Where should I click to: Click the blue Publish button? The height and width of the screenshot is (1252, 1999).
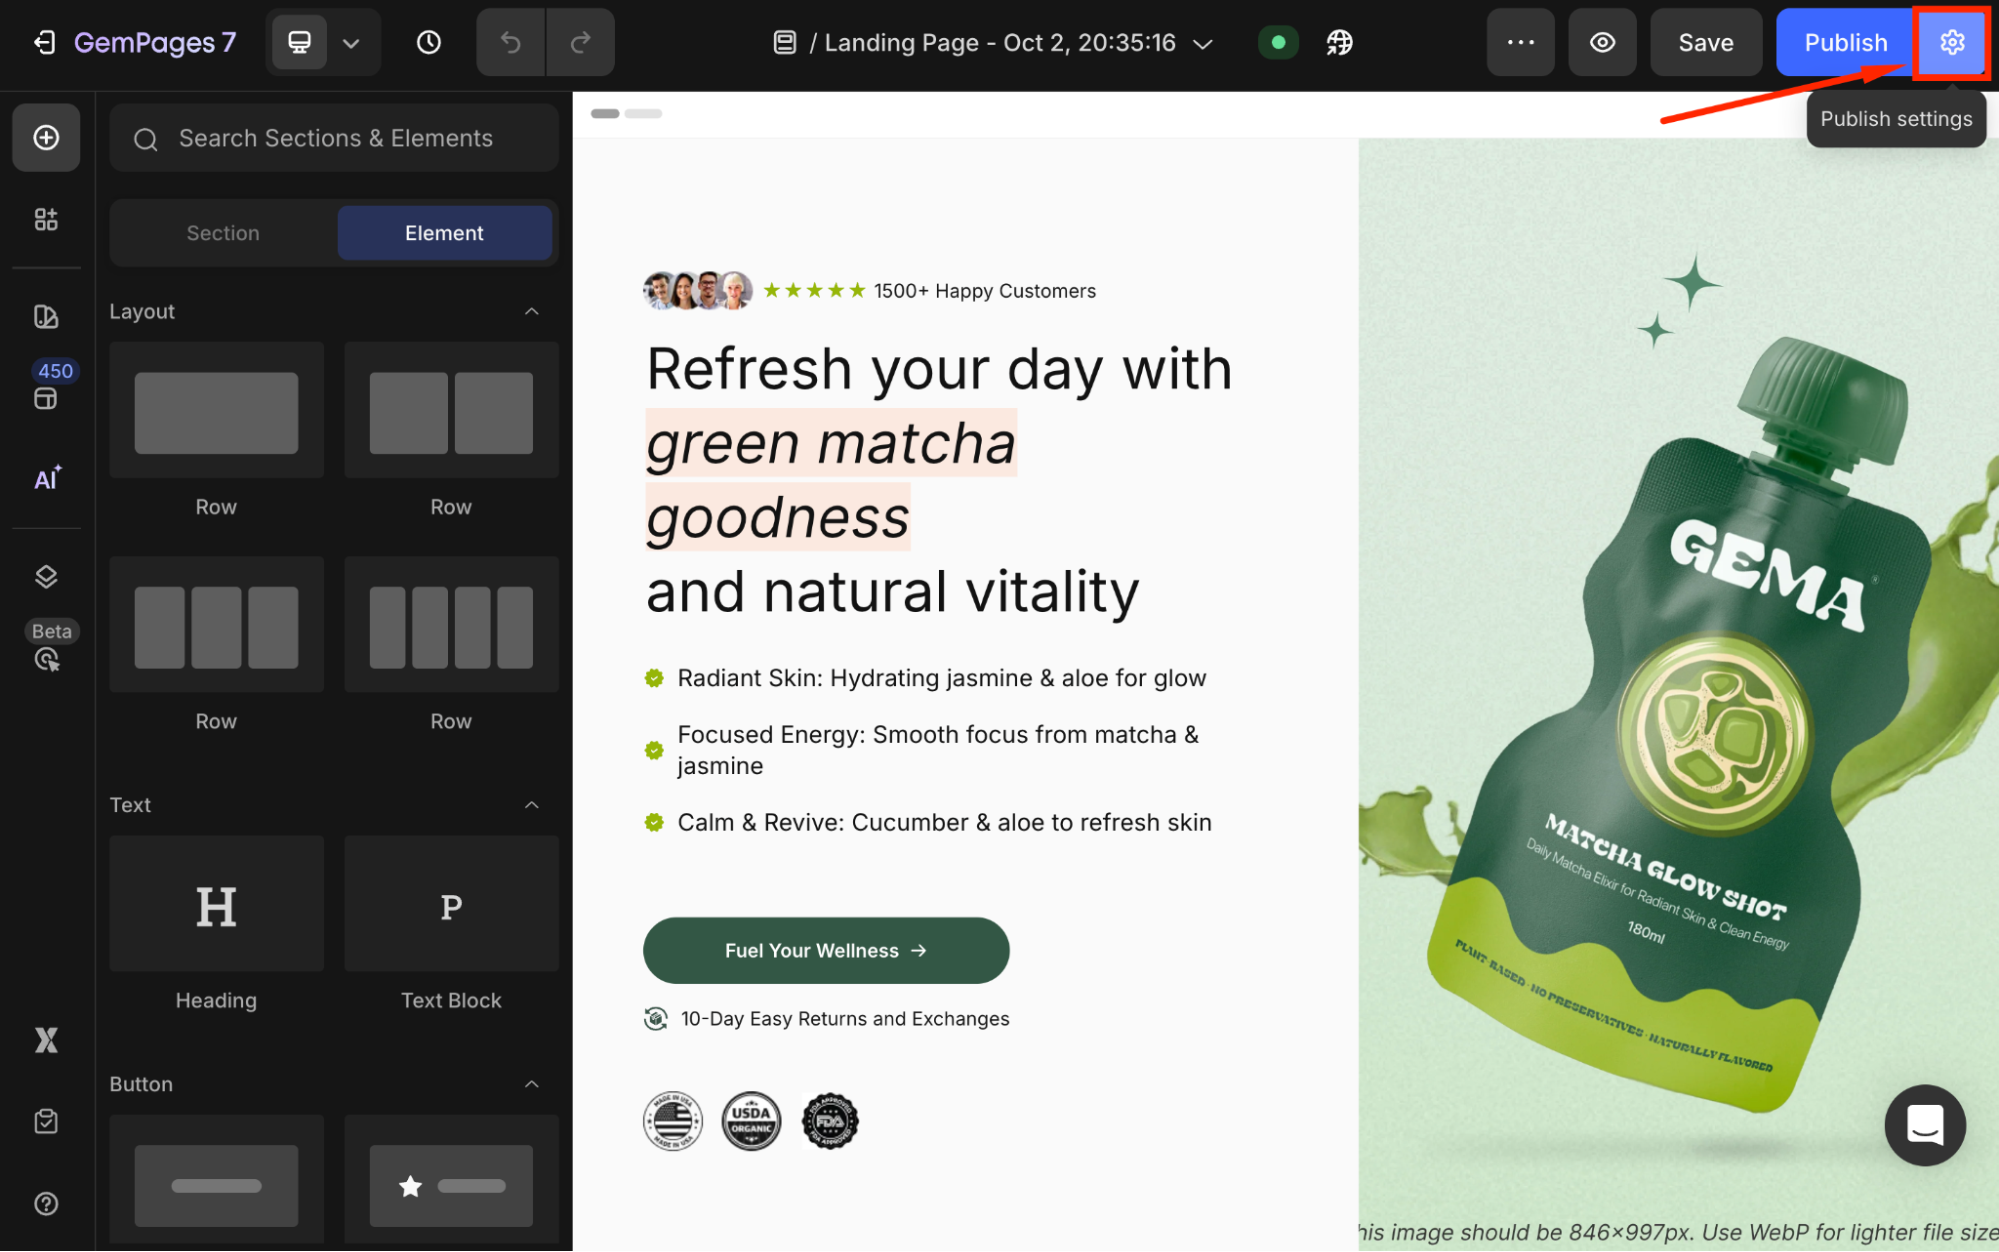coord(1844,42)
